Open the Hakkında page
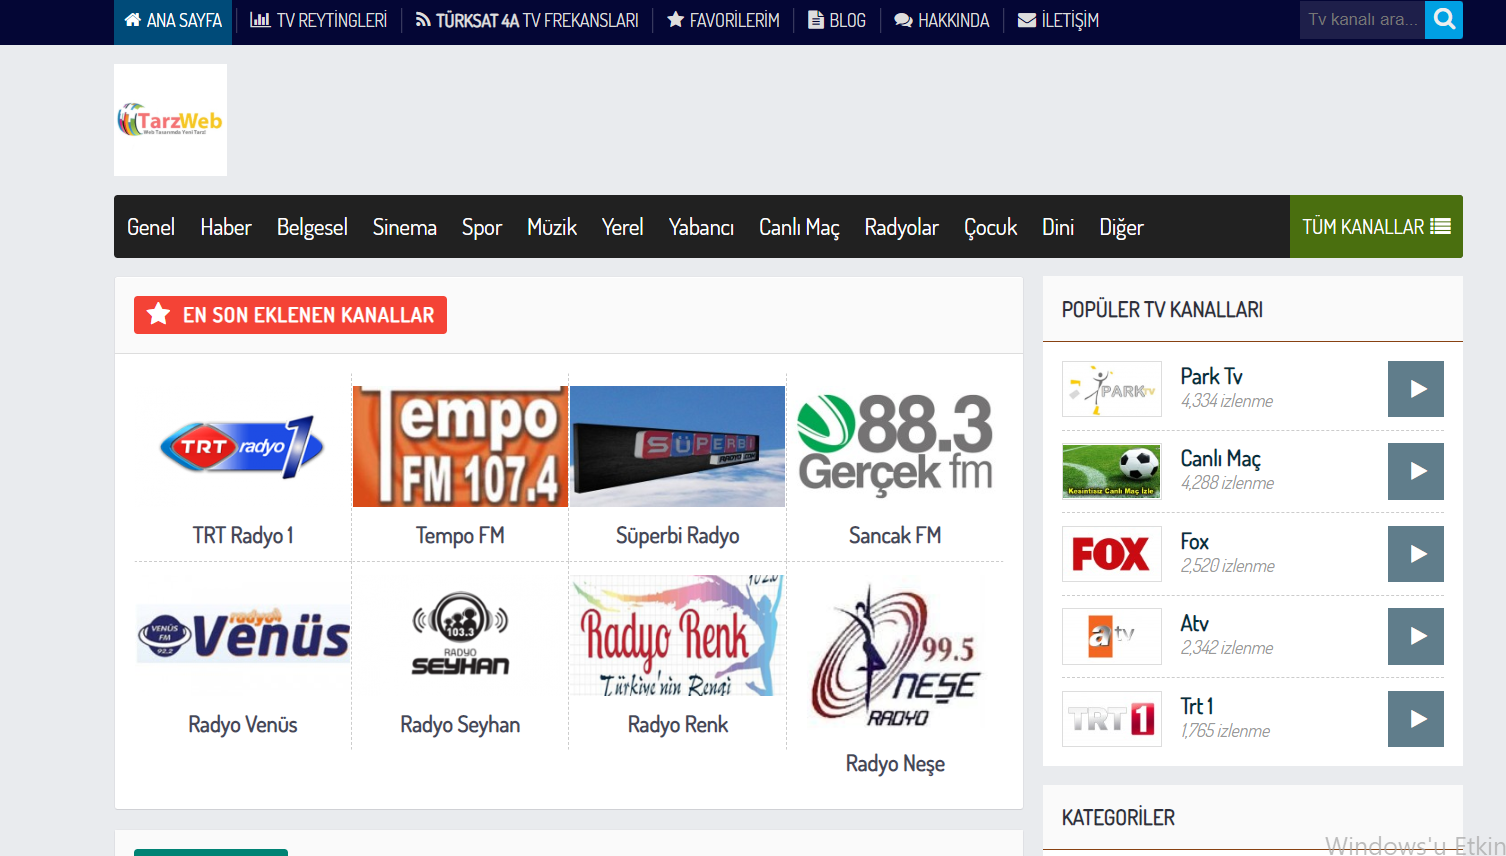The height and width of the screenshot is (856, 1506). tap(941, 21)
